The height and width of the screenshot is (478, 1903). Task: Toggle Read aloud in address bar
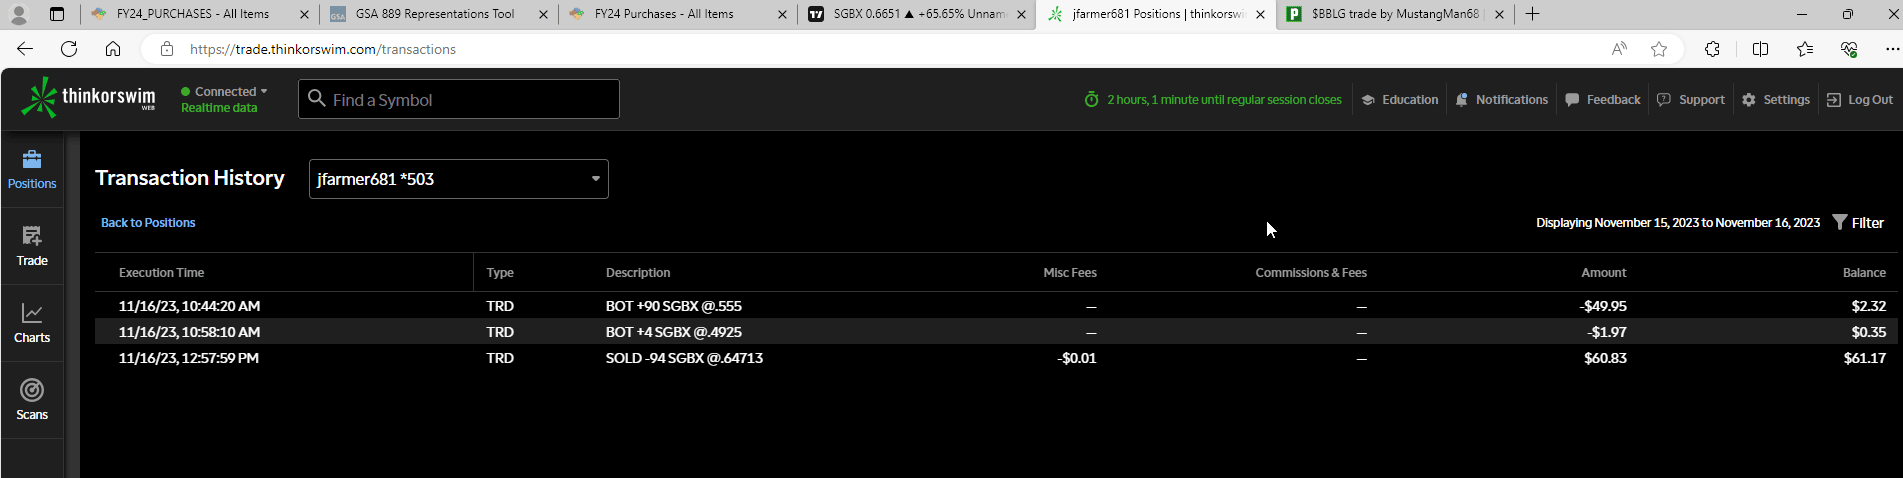(1619, 49)
